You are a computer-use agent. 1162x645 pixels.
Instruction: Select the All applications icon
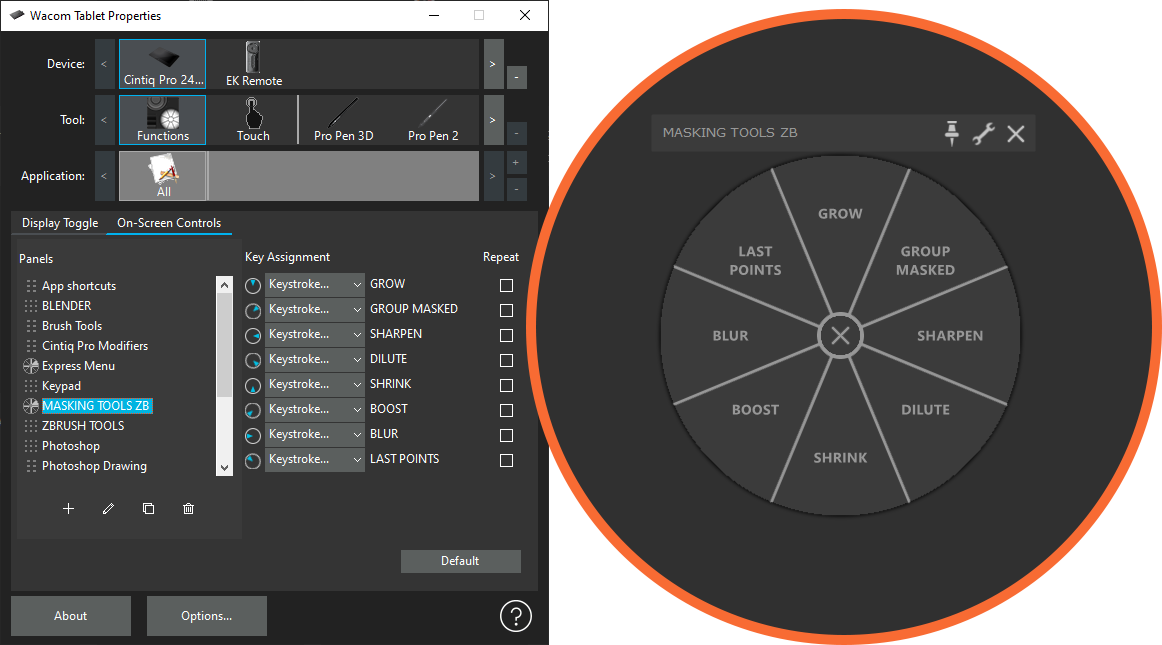tap(163, 176)
